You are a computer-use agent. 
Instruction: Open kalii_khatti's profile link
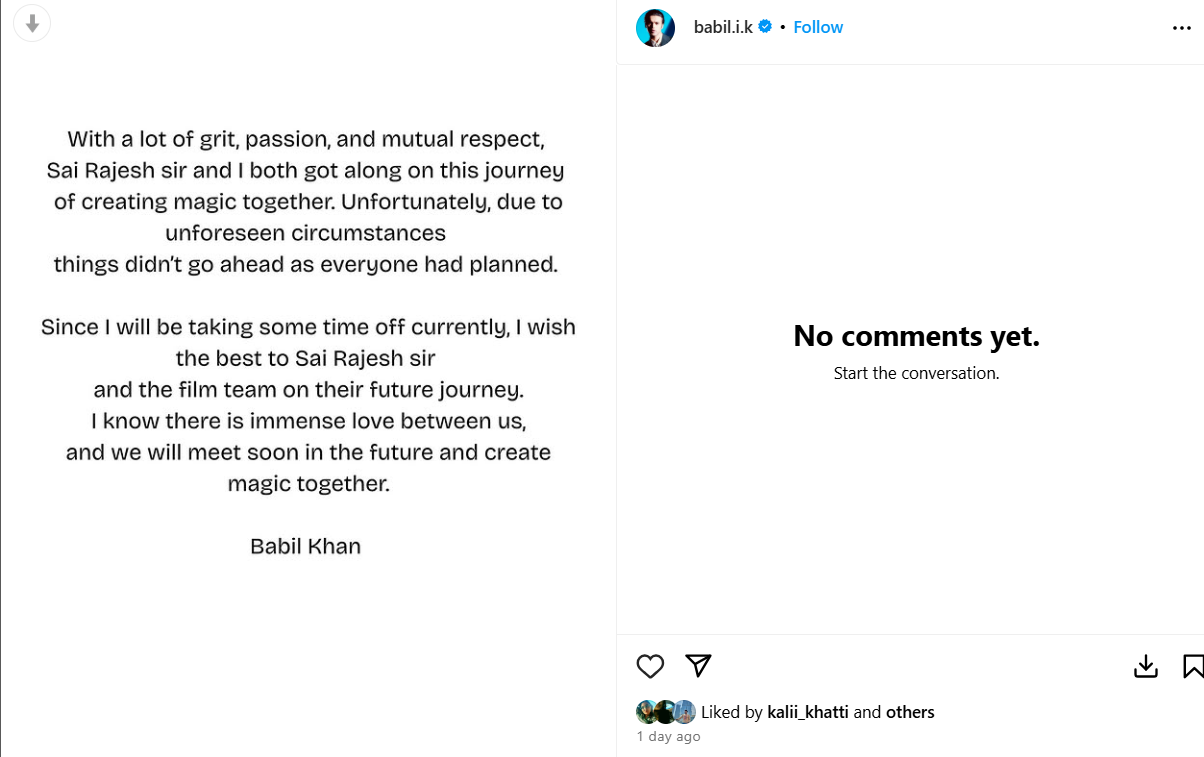point(807,712)
